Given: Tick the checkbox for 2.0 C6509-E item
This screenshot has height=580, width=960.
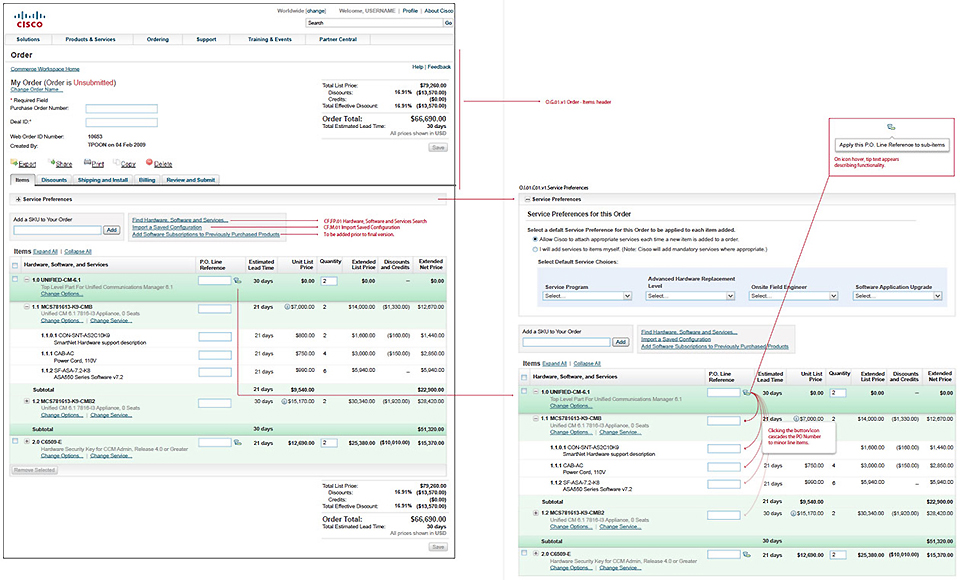Looking at the screenshot, I should tap(15, 440).
